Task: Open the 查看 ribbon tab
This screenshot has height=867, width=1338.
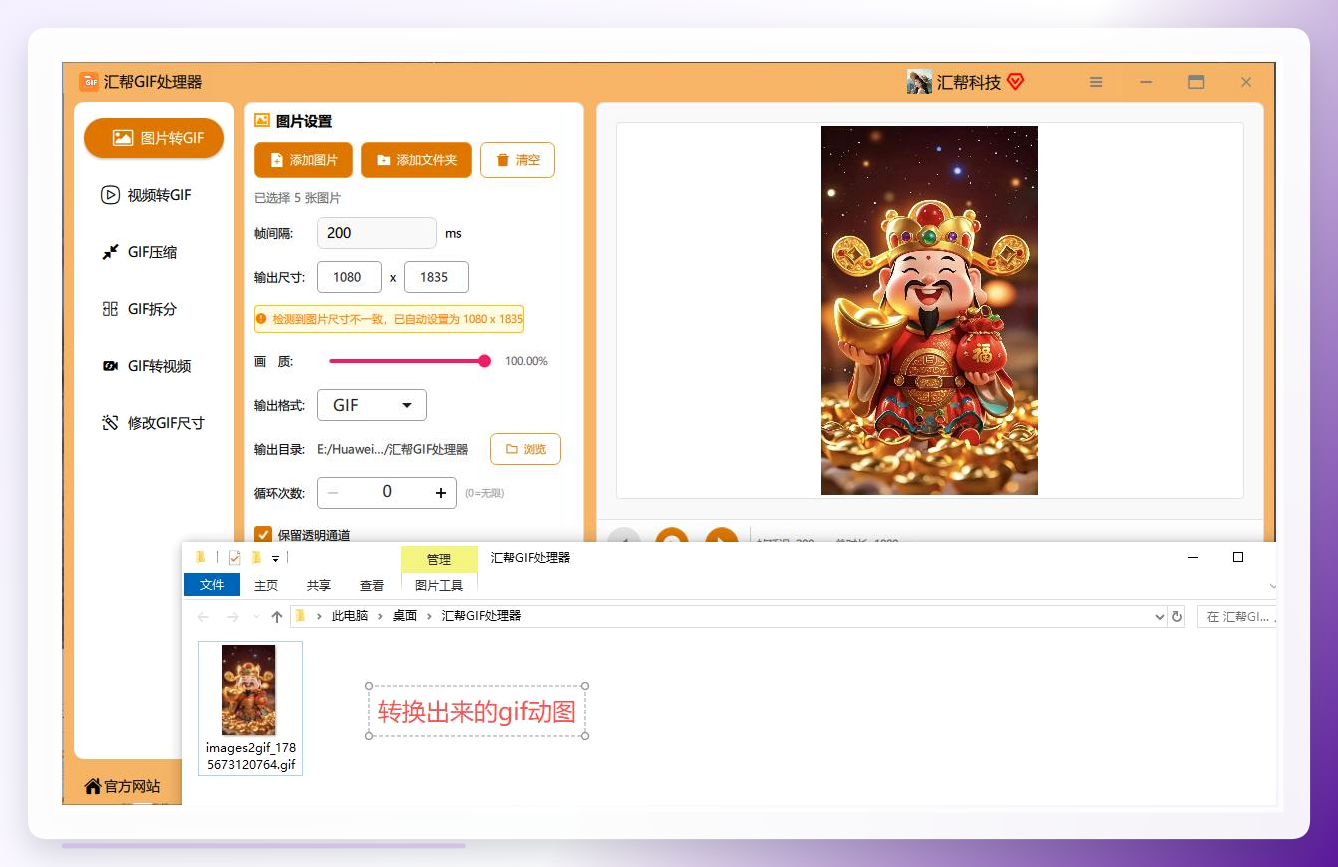Action: pyautogui.click(x=372, y=585)
